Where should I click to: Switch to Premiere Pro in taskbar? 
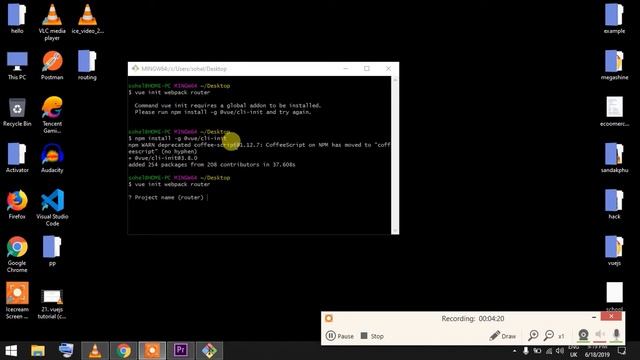coord(180,351)
